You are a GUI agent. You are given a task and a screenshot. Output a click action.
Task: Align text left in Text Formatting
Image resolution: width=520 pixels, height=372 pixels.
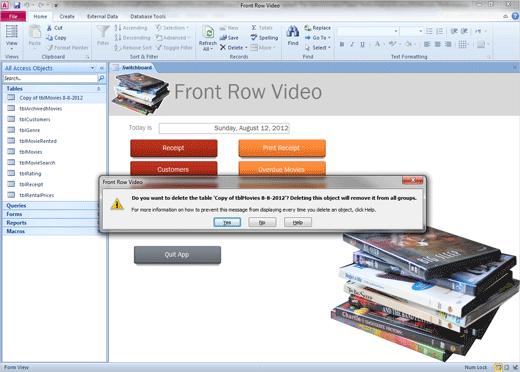click(427, 44)
